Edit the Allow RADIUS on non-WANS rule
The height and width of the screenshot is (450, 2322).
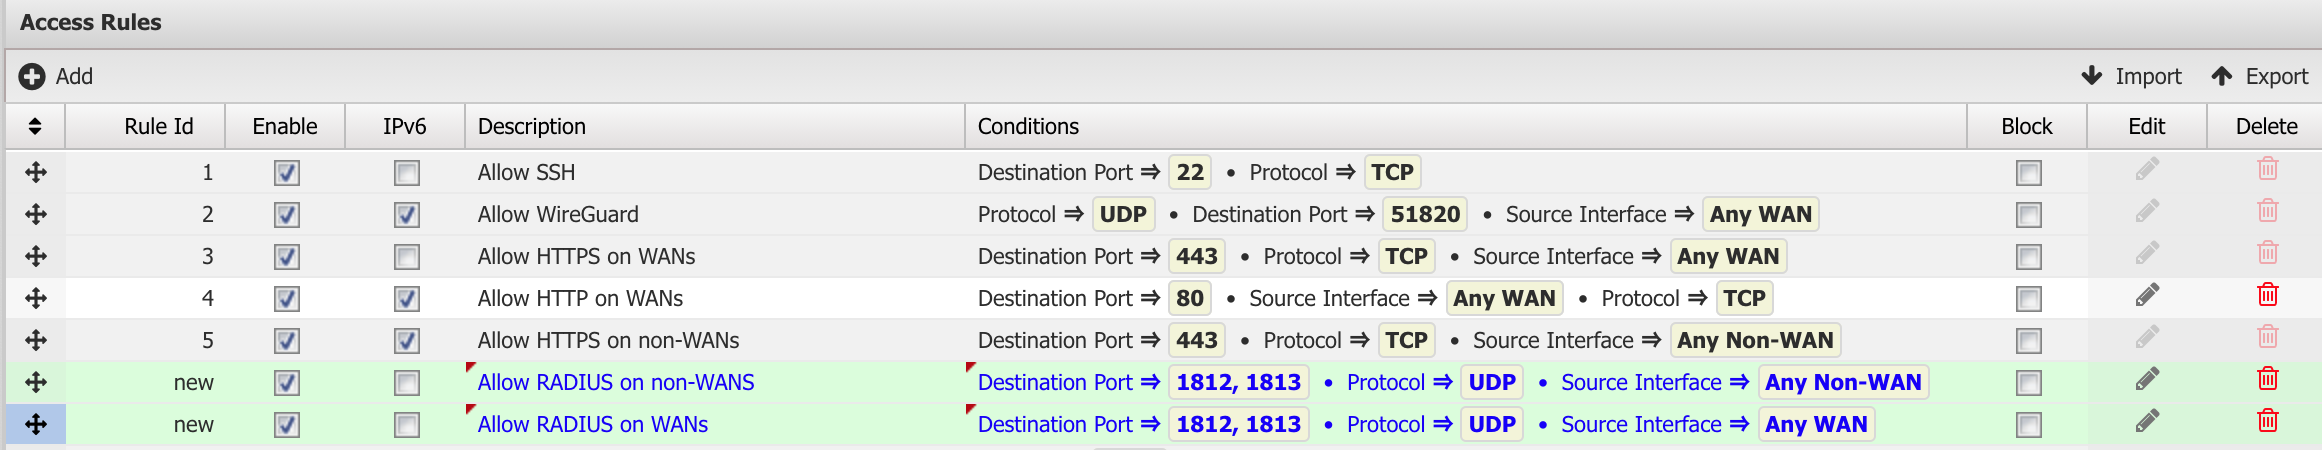tap(2147, 380)
